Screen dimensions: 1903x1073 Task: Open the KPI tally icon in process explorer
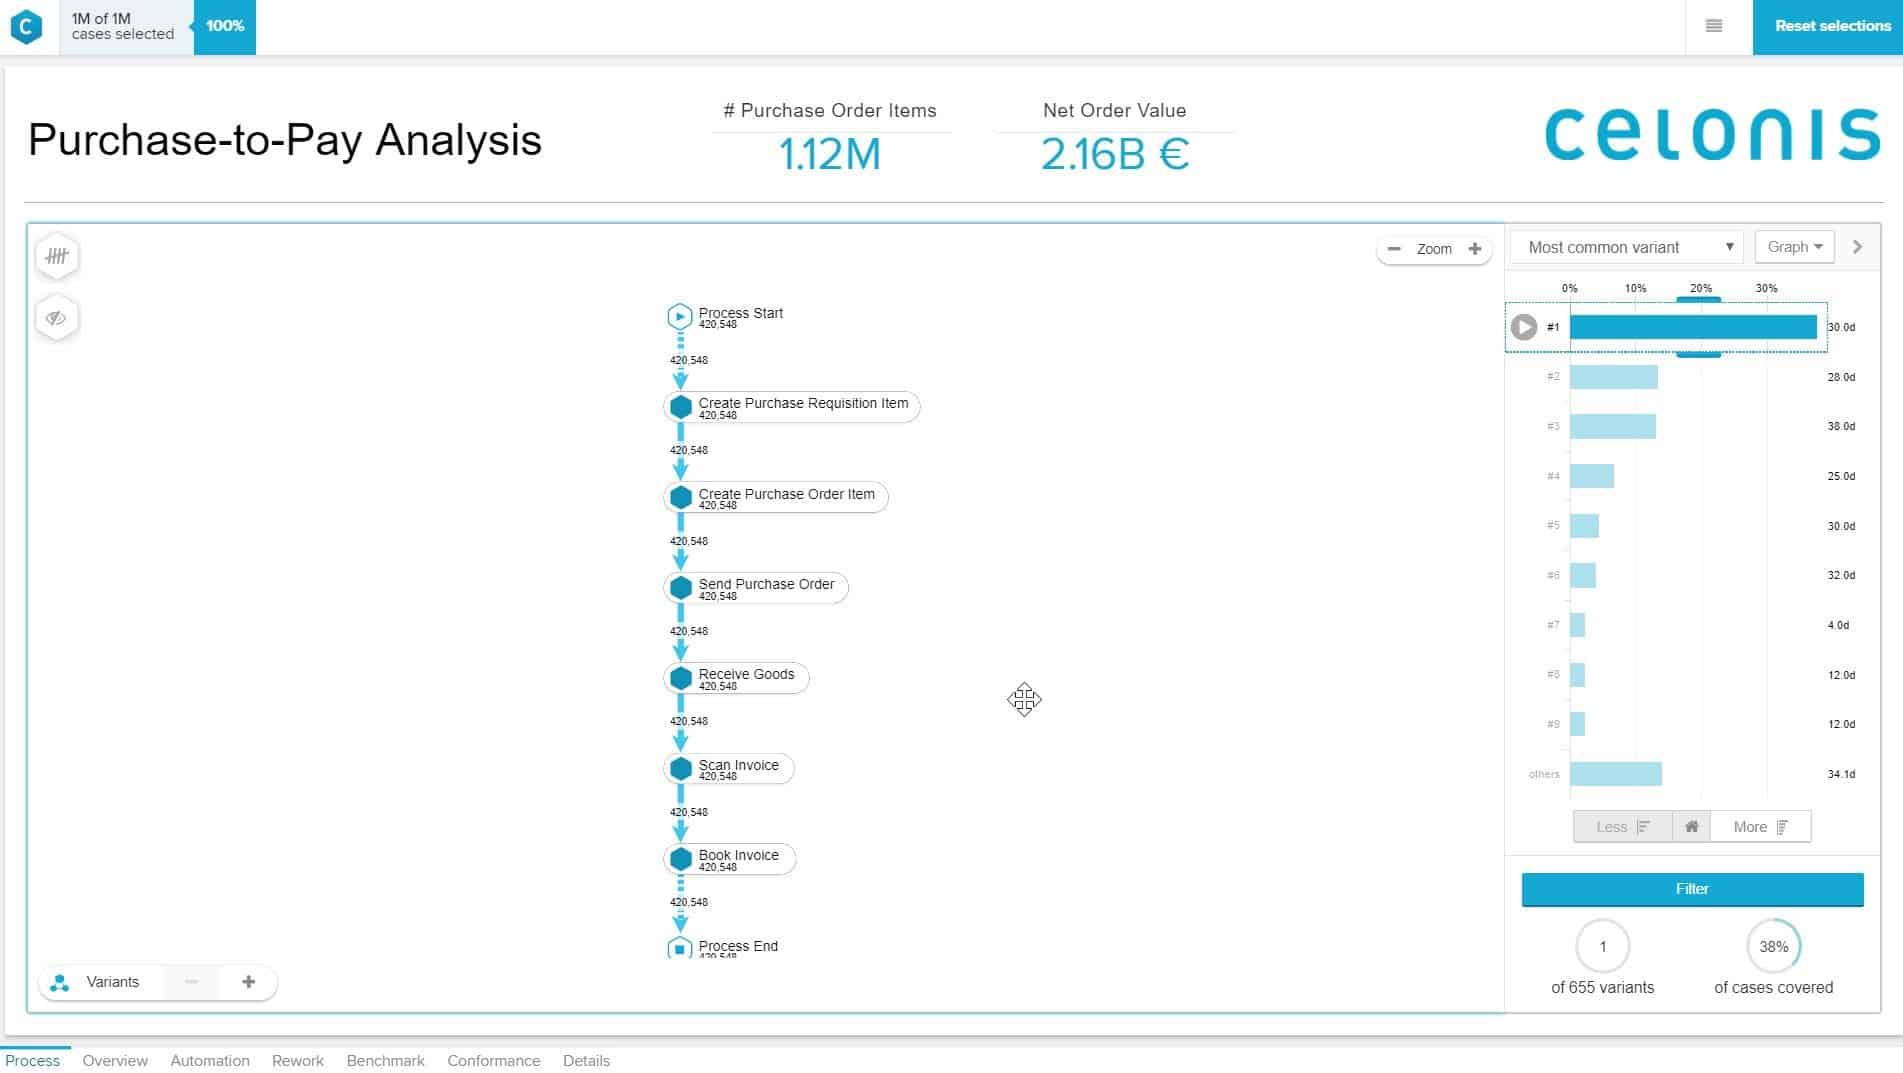(x=57, y=256)
